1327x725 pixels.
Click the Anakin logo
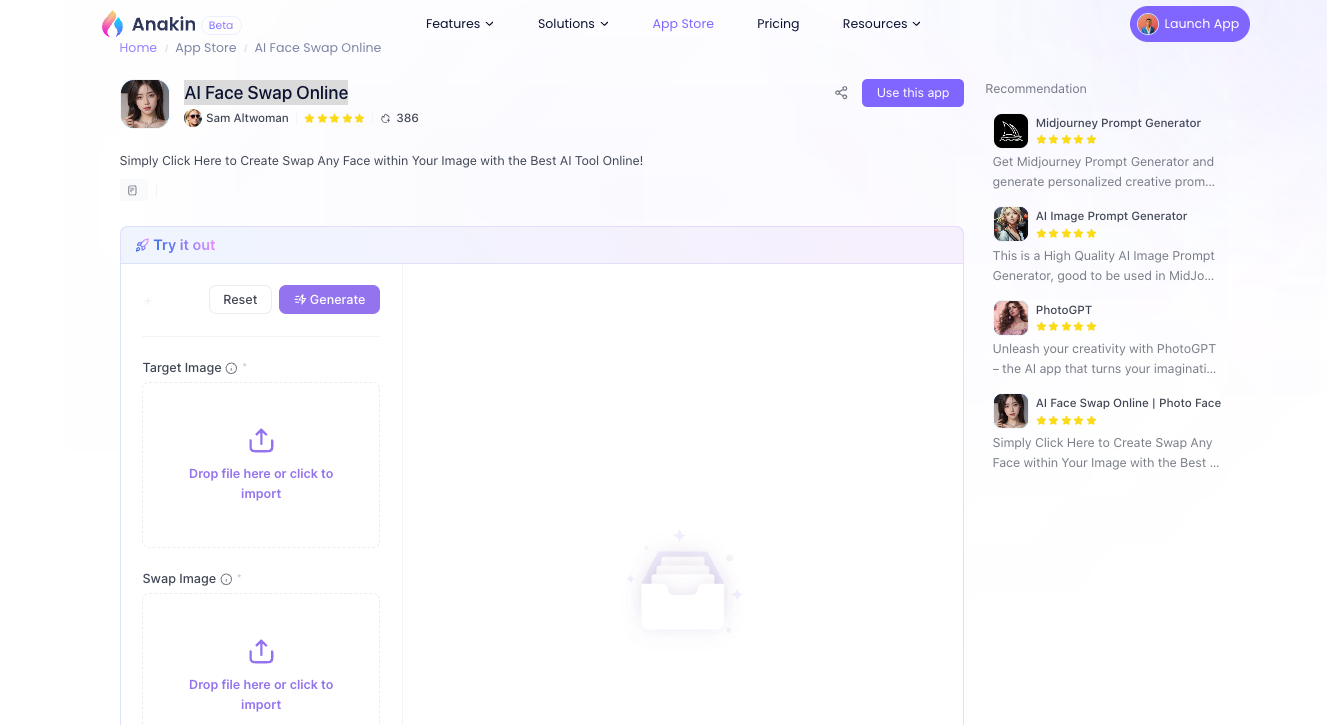click(x=148, y=24)
